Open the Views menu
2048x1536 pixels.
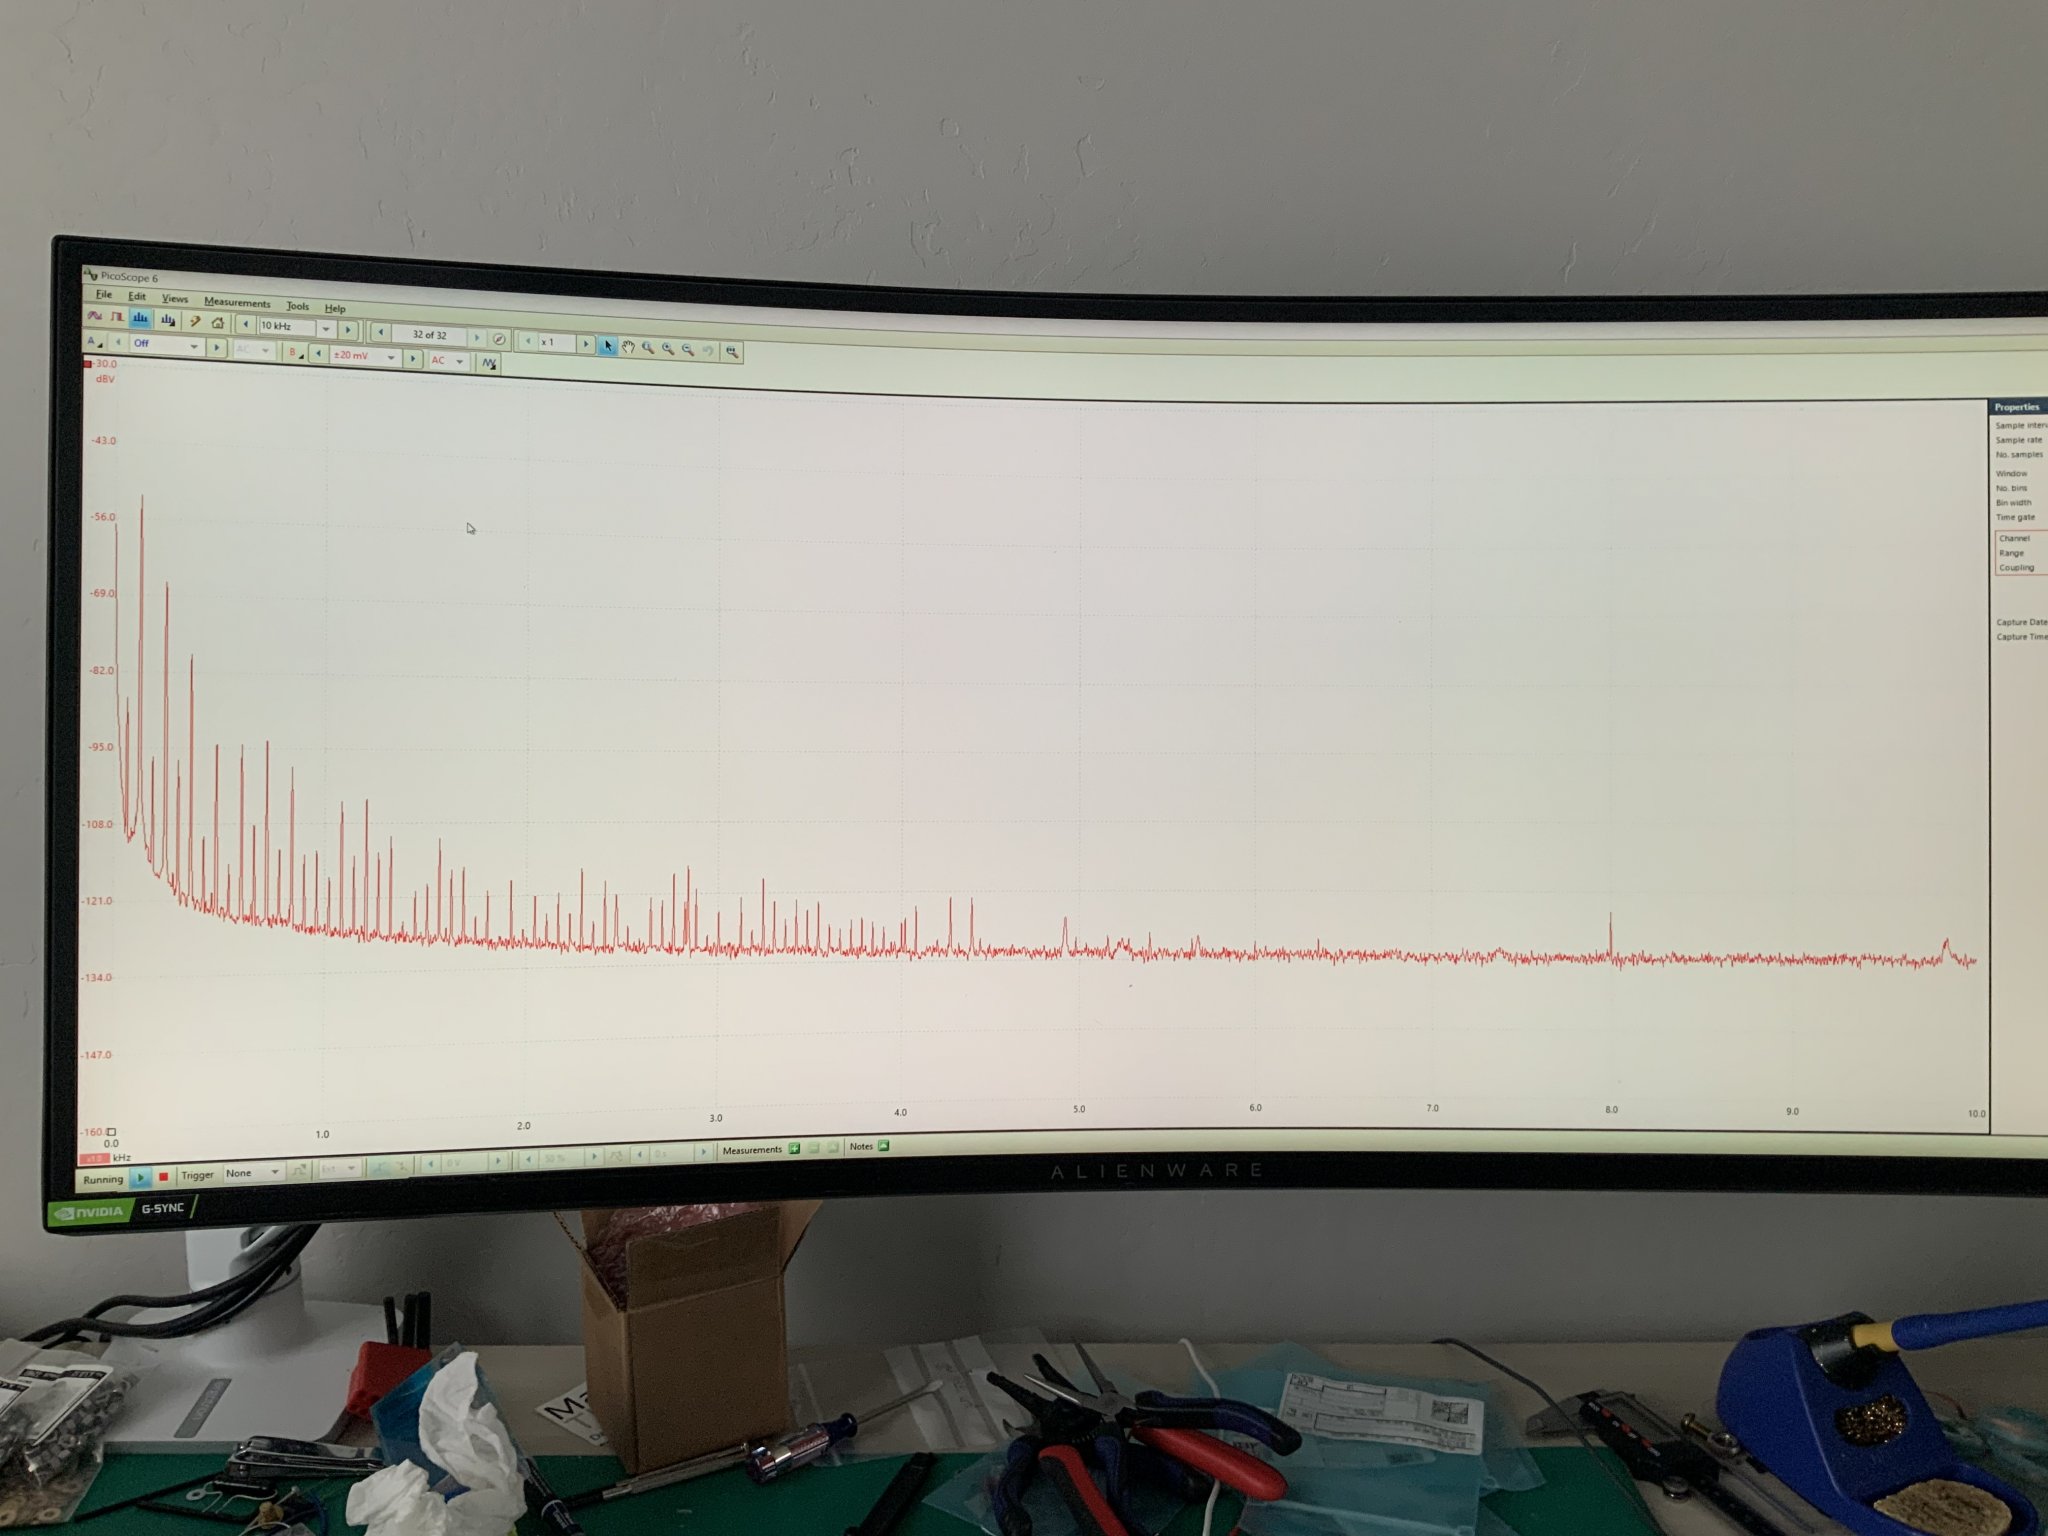coord(174,298)
